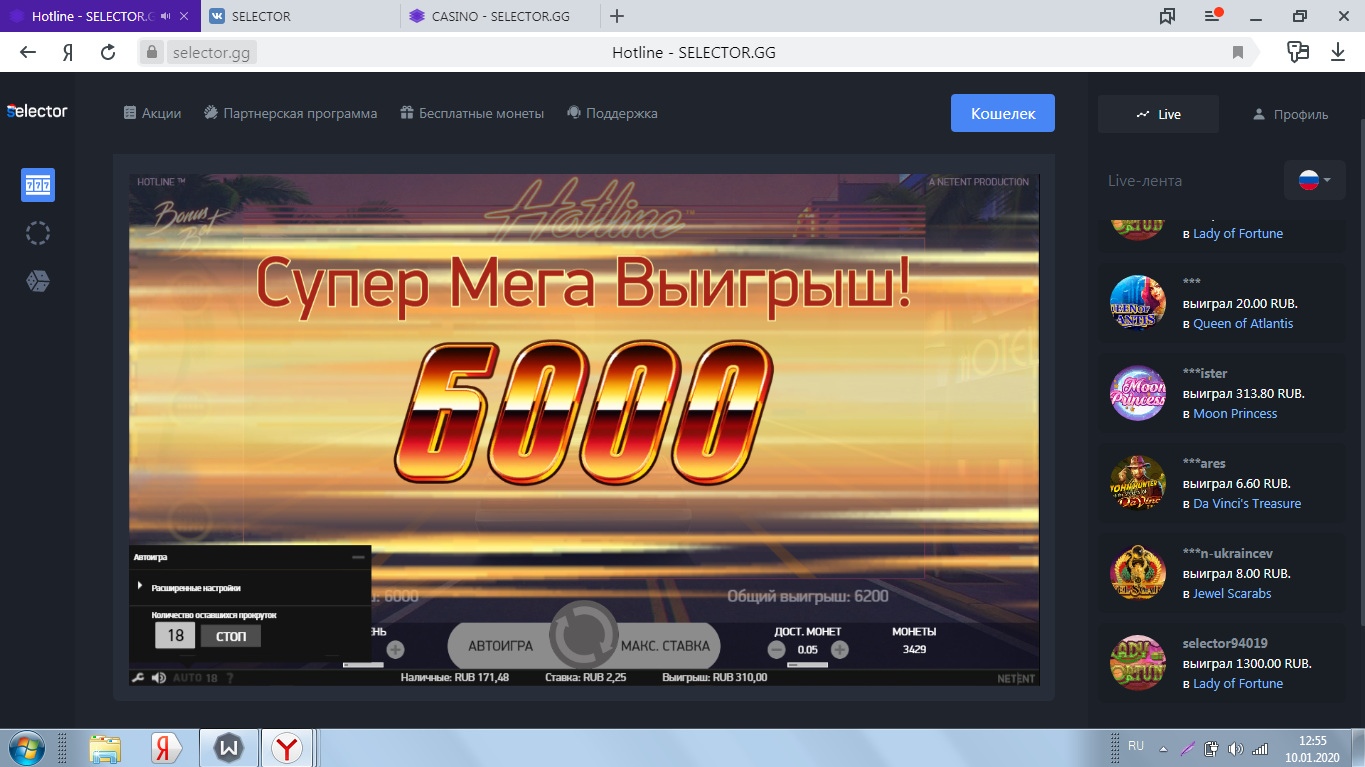
Task: Collapse the Автоигра panel with the dash
Action: [x=358, y=557]
